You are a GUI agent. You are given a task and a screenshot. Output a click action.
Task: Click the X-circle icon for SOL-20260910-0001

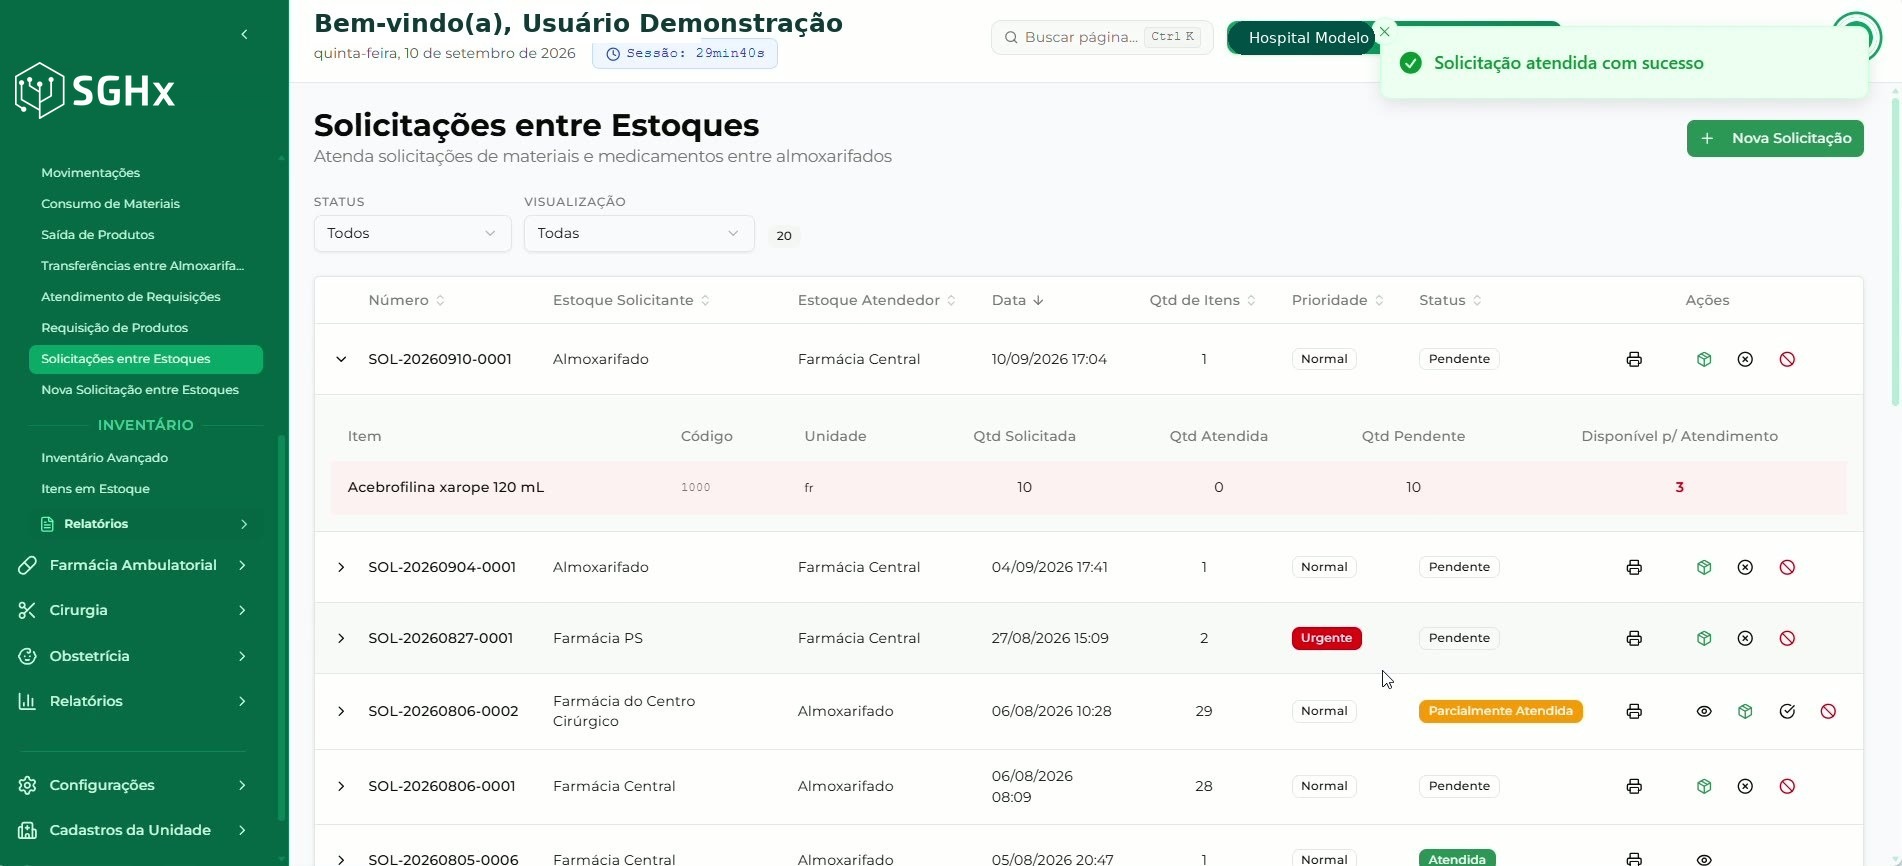coord(1745,359)
